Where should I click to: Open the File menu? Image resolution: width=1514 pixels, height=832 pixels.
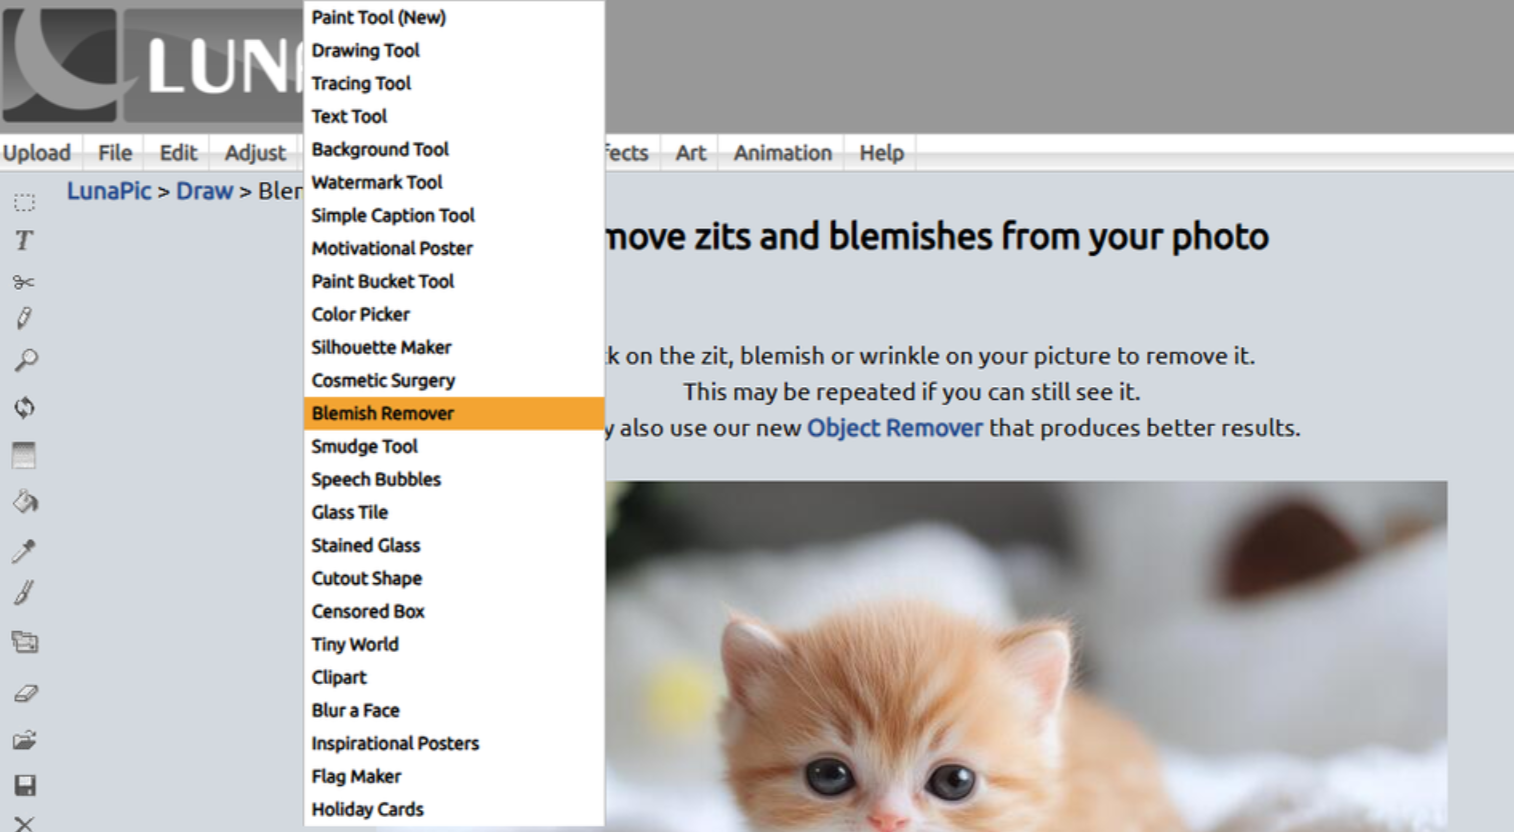point(115,153)
